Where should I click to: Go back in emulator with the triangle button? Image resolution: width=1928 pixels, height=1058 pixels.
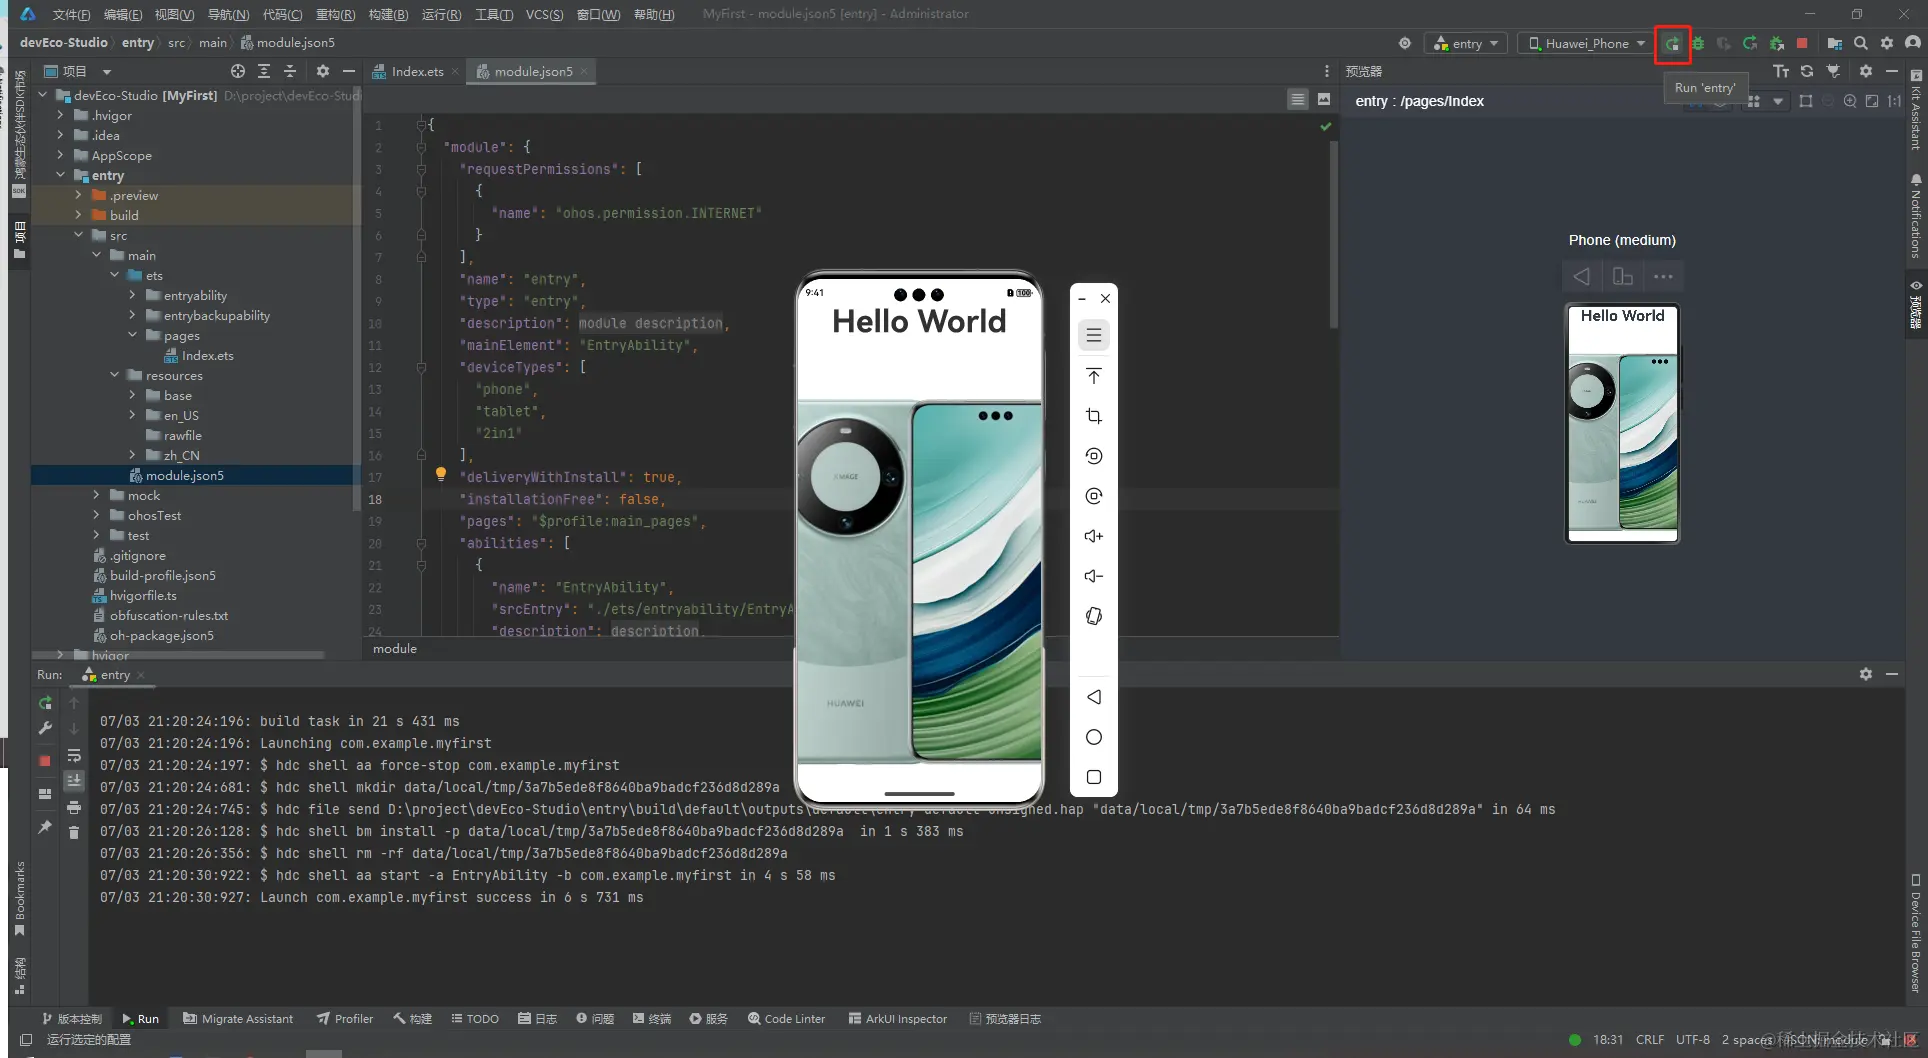pyautogui.click(x=1094, y=697)
